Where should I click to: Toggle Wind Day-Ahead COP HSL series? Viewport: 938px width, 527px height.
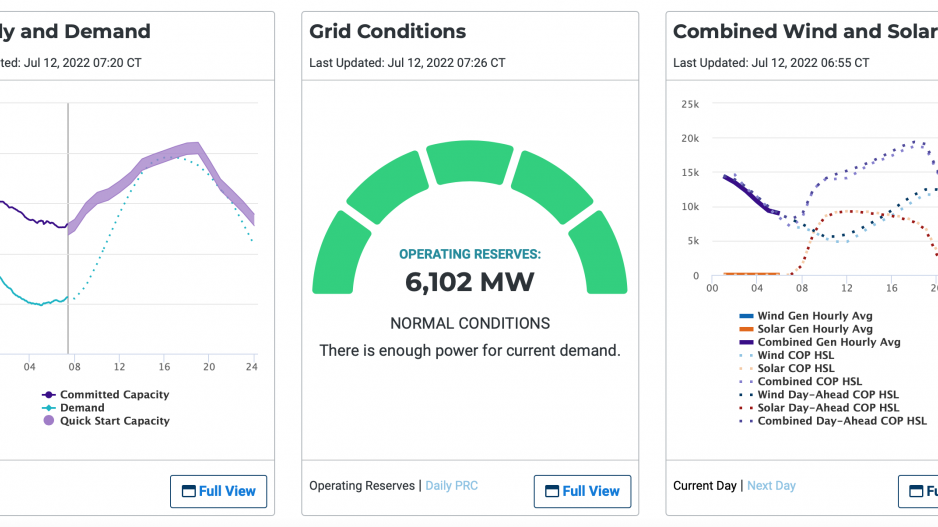tap(819, 395)
